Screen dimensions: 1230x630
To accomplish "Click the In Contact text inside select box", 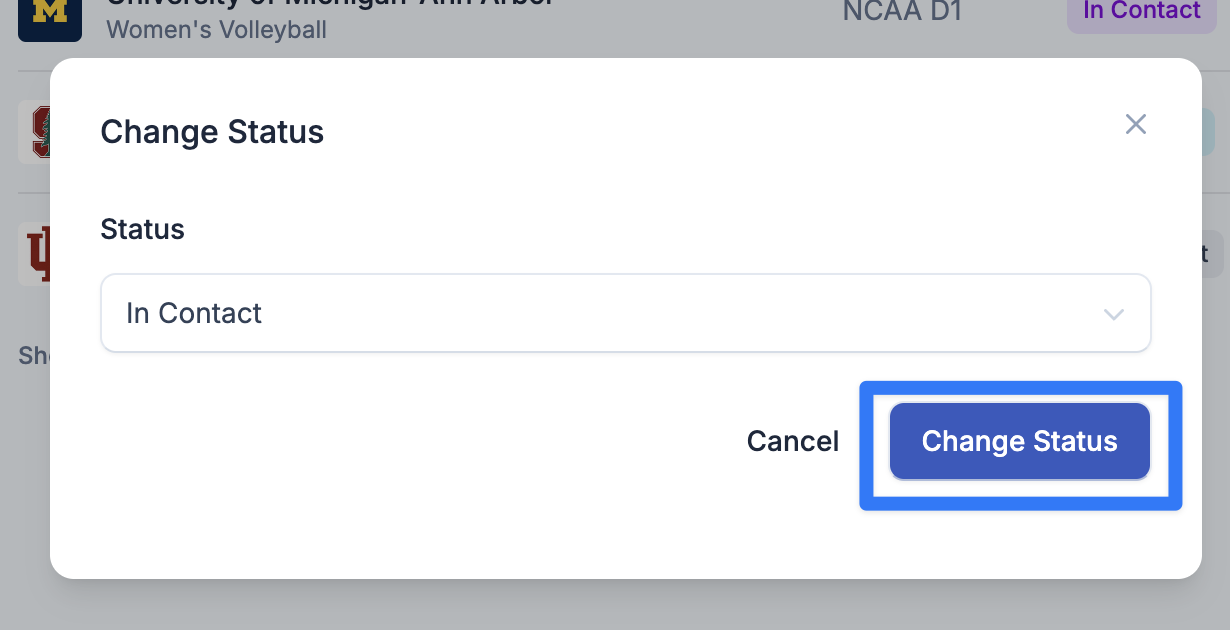I will pos(194,313).
